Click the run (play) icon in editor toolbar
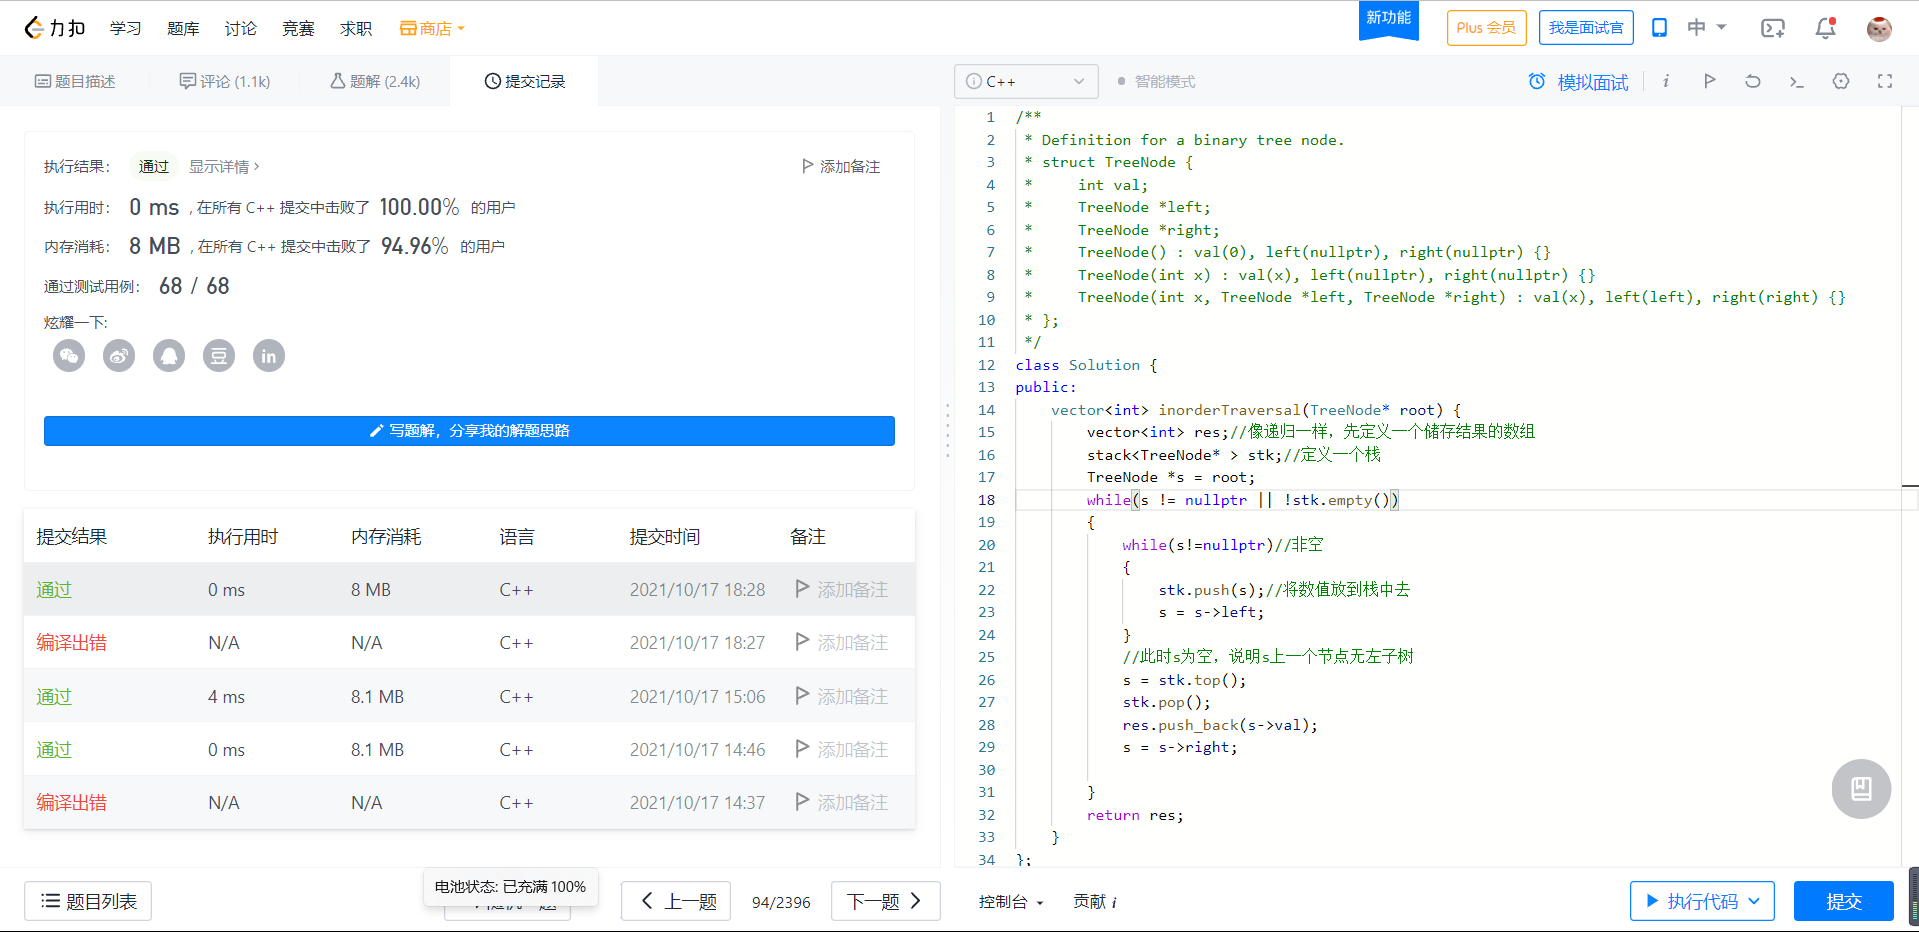The height and width of the screenshot is (932, 1919). [1709, 81]
